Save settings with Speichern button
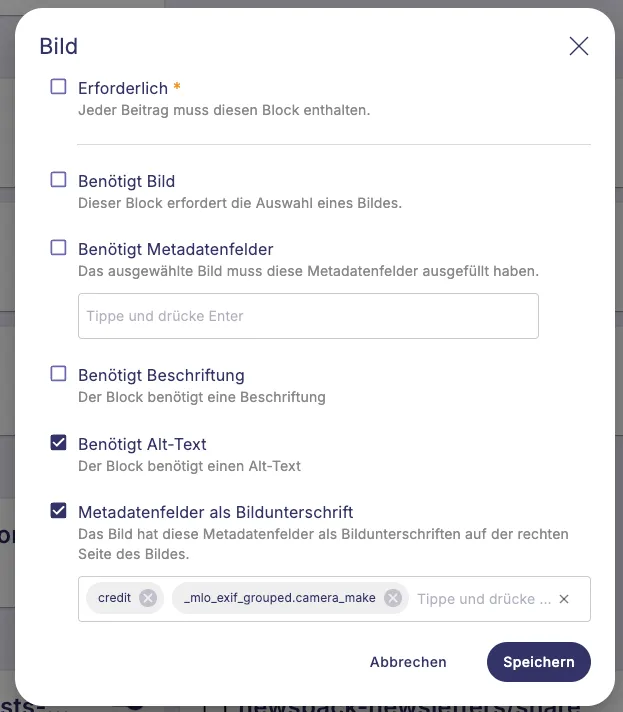The height and width of the screenshot is (712, 623). click(539, 662)
